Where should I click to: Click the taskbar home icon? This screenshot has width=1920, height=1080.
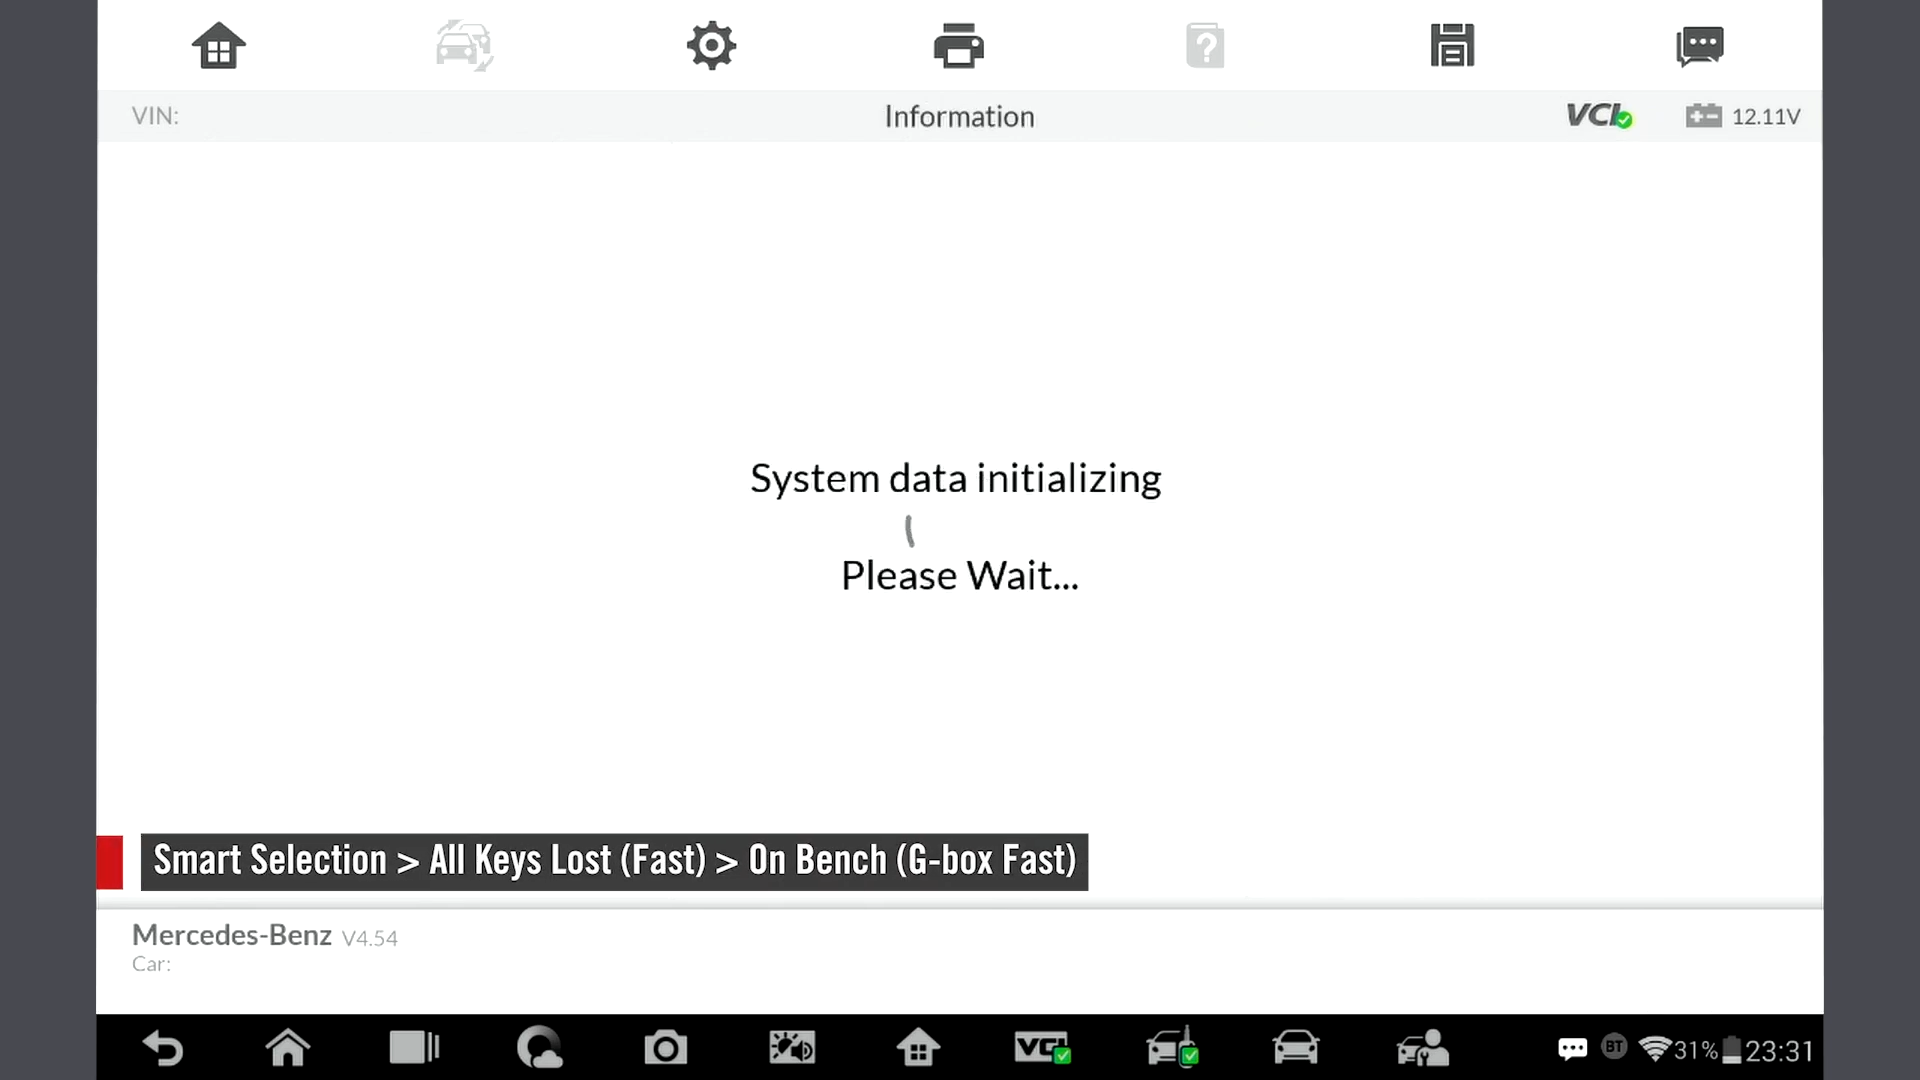click(287, 1047)
